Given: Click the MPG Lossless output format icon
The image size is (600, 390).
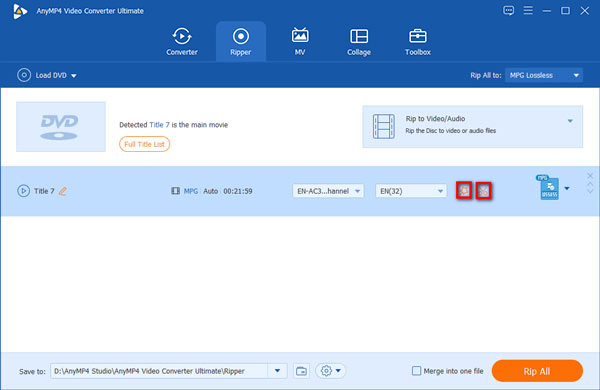Looking at the screenshot, I should click(548, 188).
